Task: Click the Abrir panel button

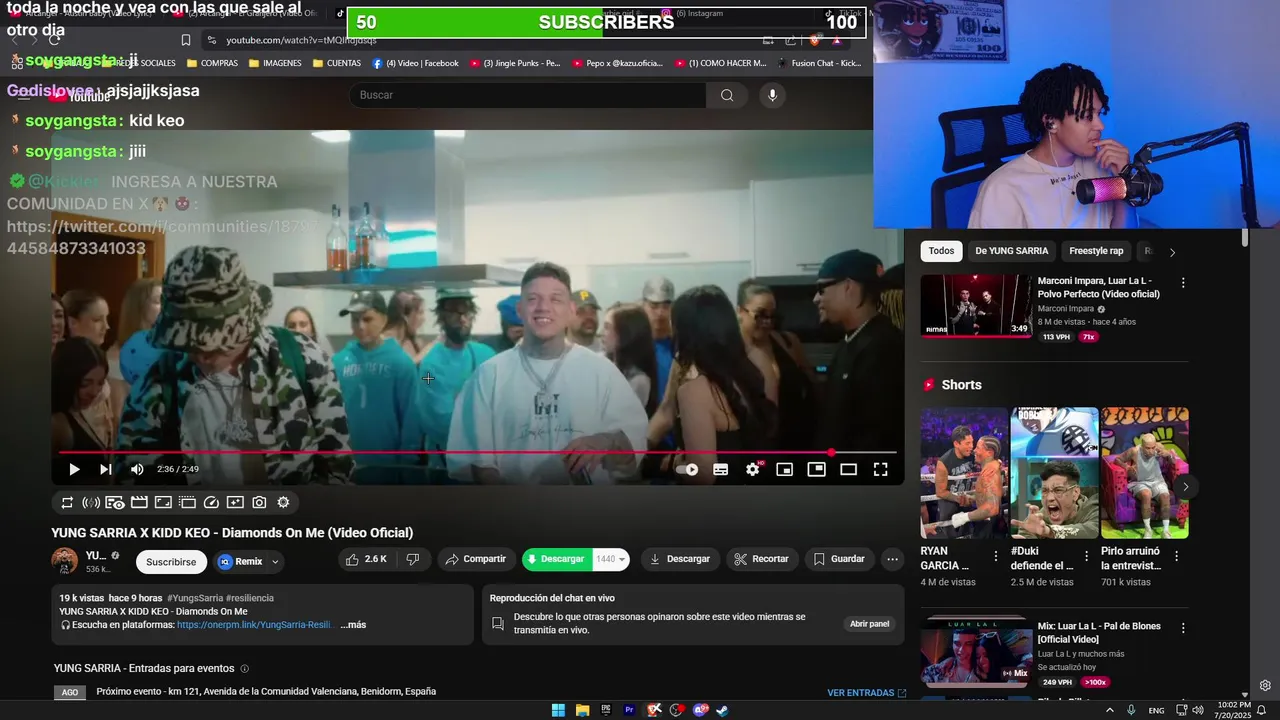Action: coord(869,624)
